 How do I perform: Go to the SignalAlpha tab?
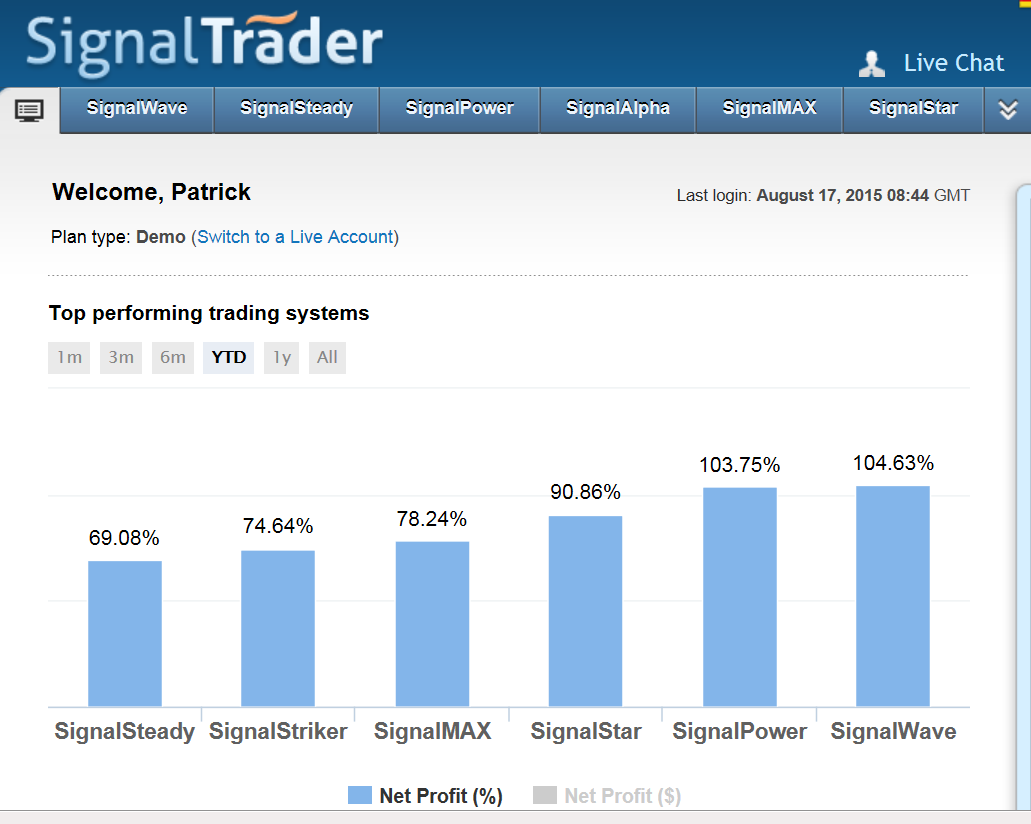pos(617,108)
